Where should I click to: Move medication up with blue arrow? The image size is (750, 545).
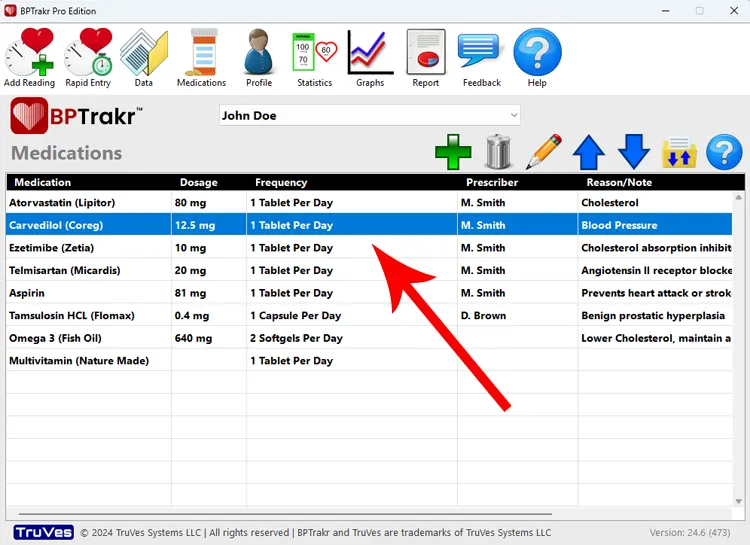(589, 153)
